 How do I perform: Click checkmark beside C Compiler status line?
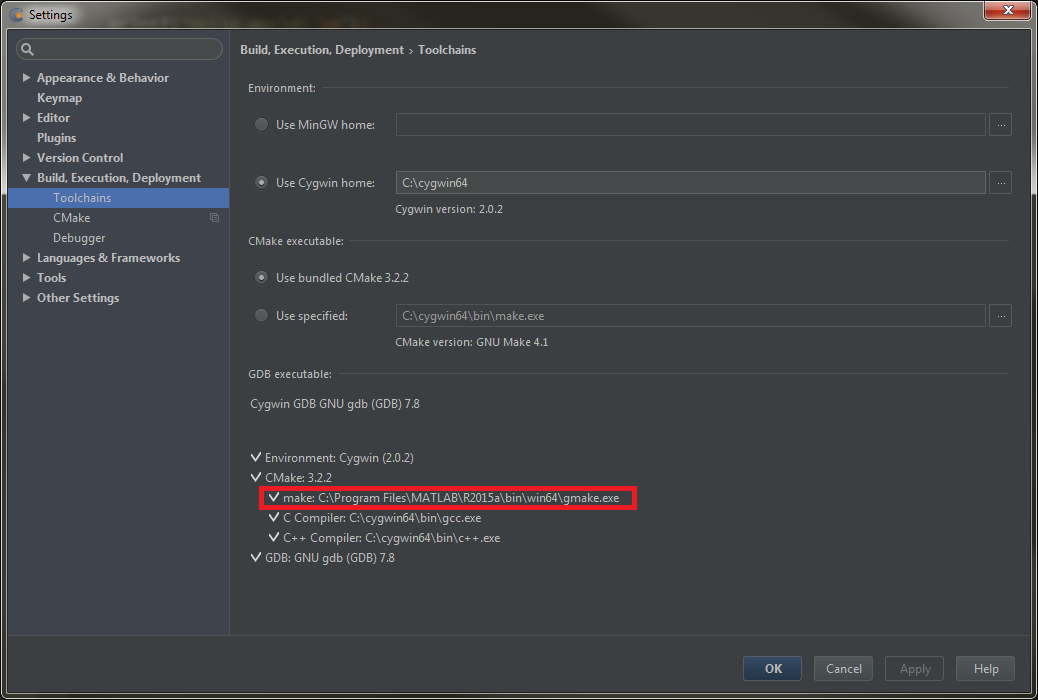point(273,518)
